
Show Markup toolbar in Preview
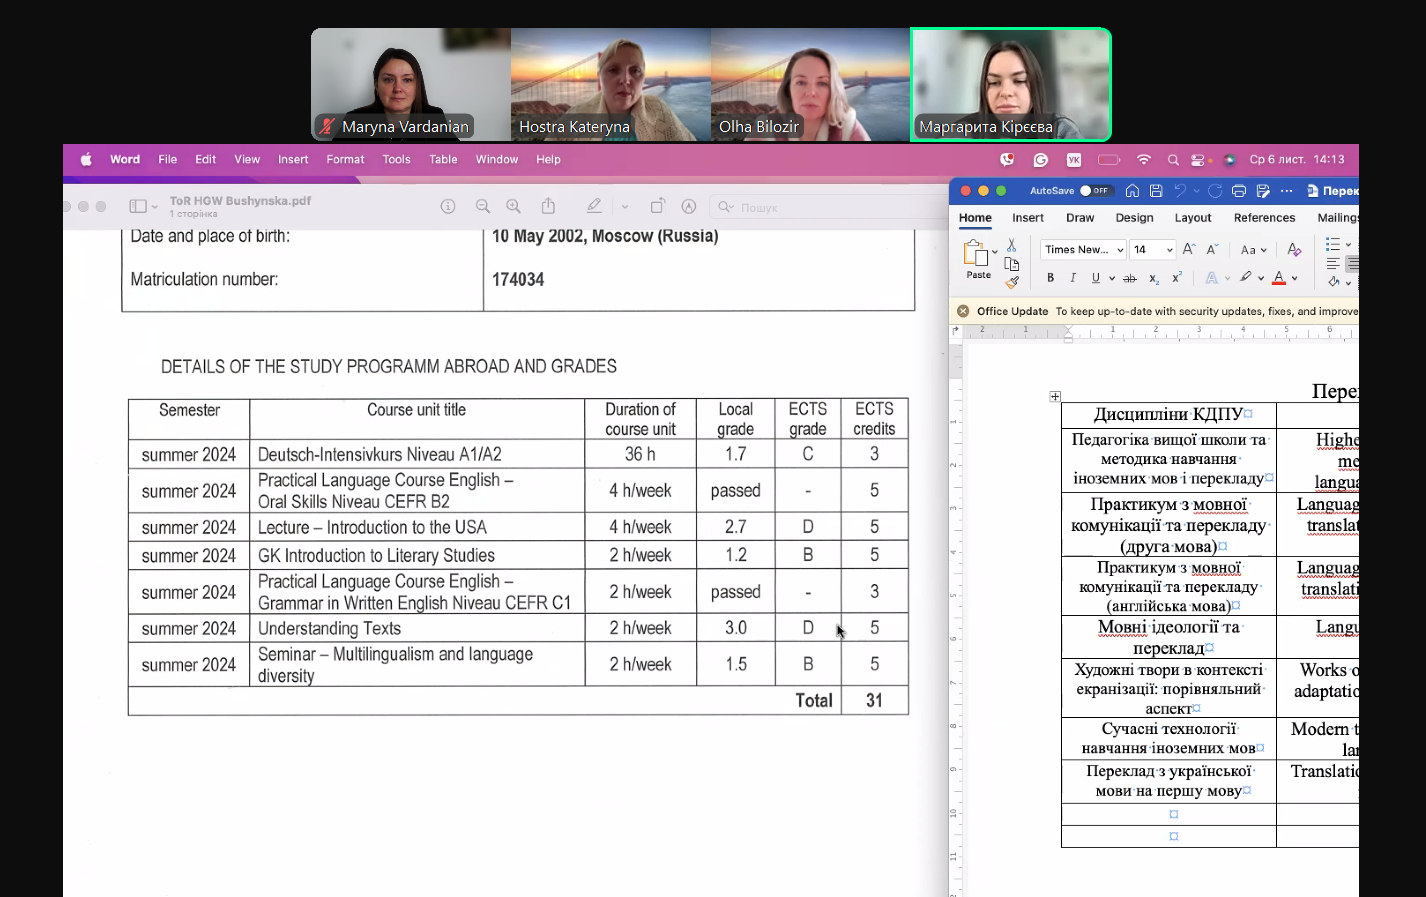pyautogui.click(x=689, y=206)
